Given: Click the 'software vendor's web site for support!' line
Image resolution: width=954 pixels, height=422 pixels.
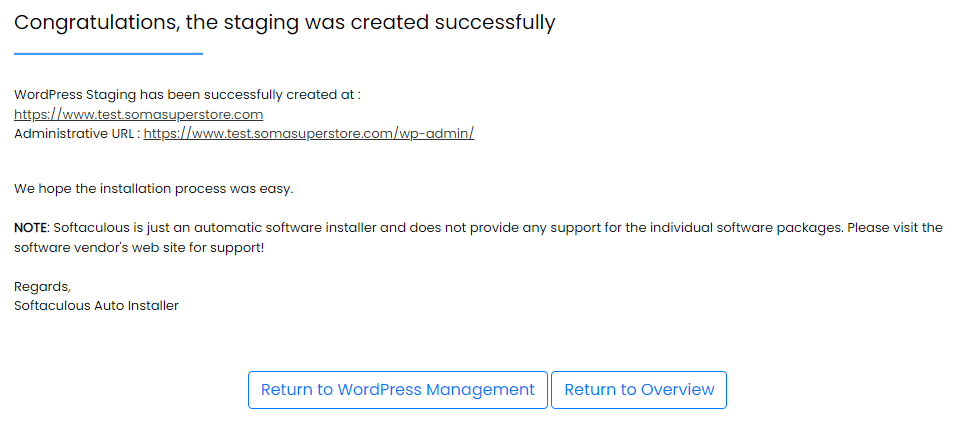Looking at the screenshot, I should [139, 248].
